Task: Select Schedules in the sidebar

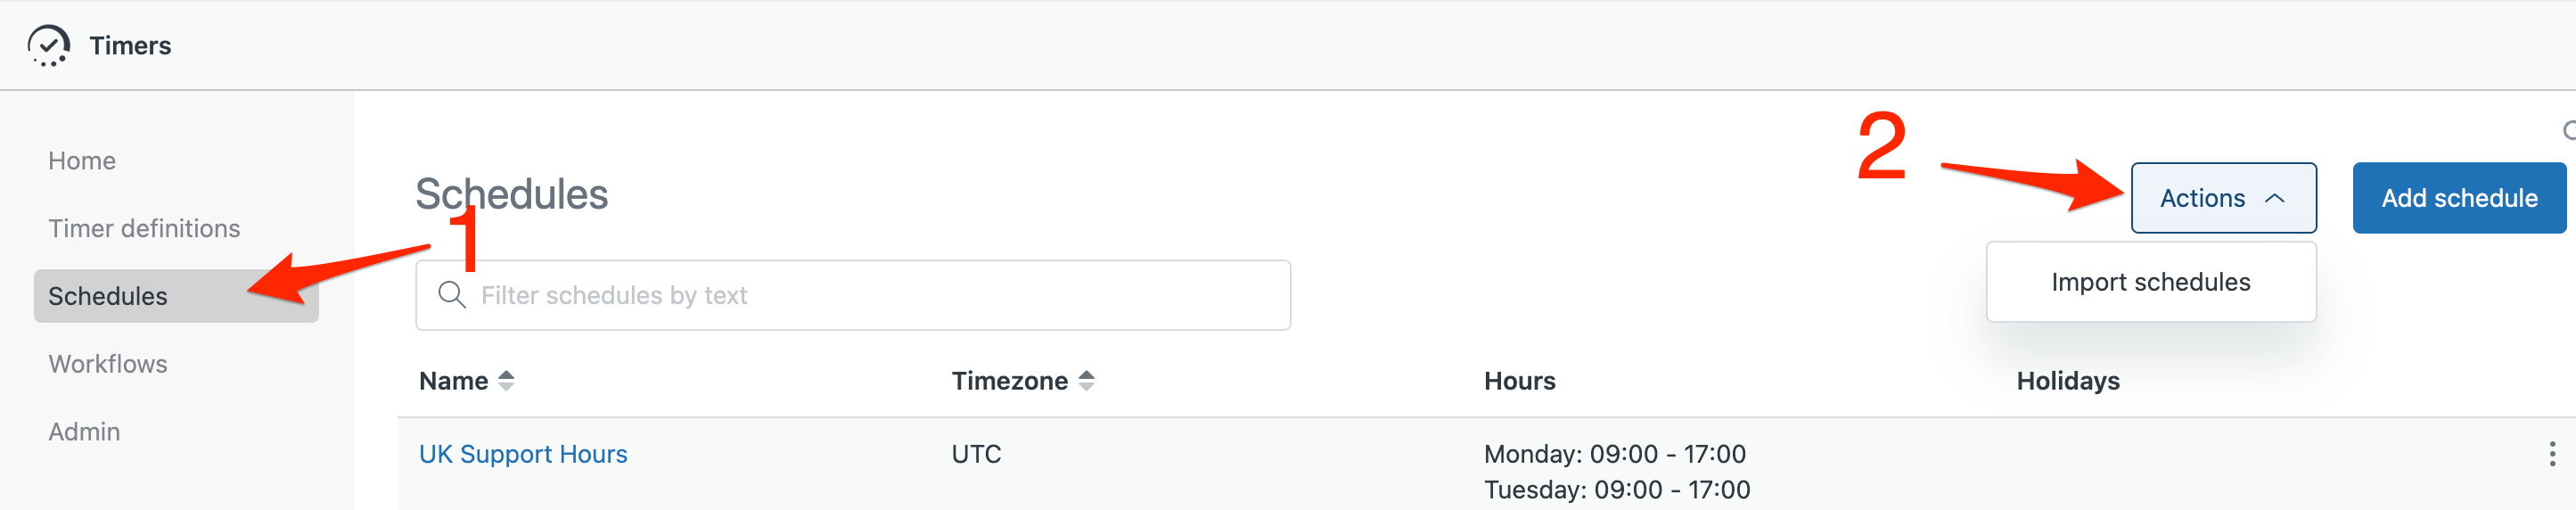Action: pyautogui.click(x=176, y=296)
